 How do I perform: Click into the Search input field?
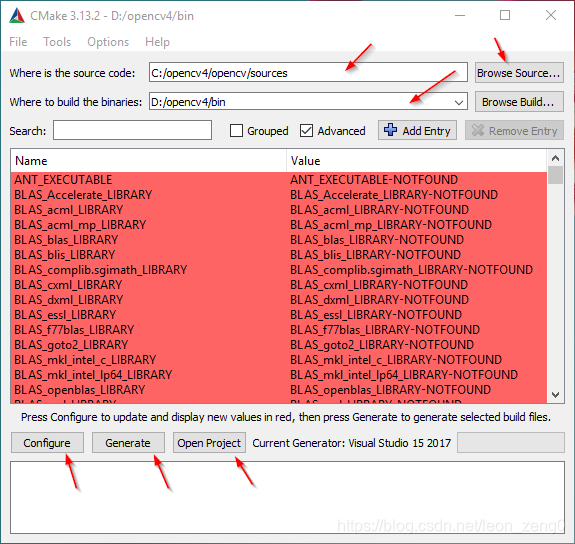click(132, 130)
